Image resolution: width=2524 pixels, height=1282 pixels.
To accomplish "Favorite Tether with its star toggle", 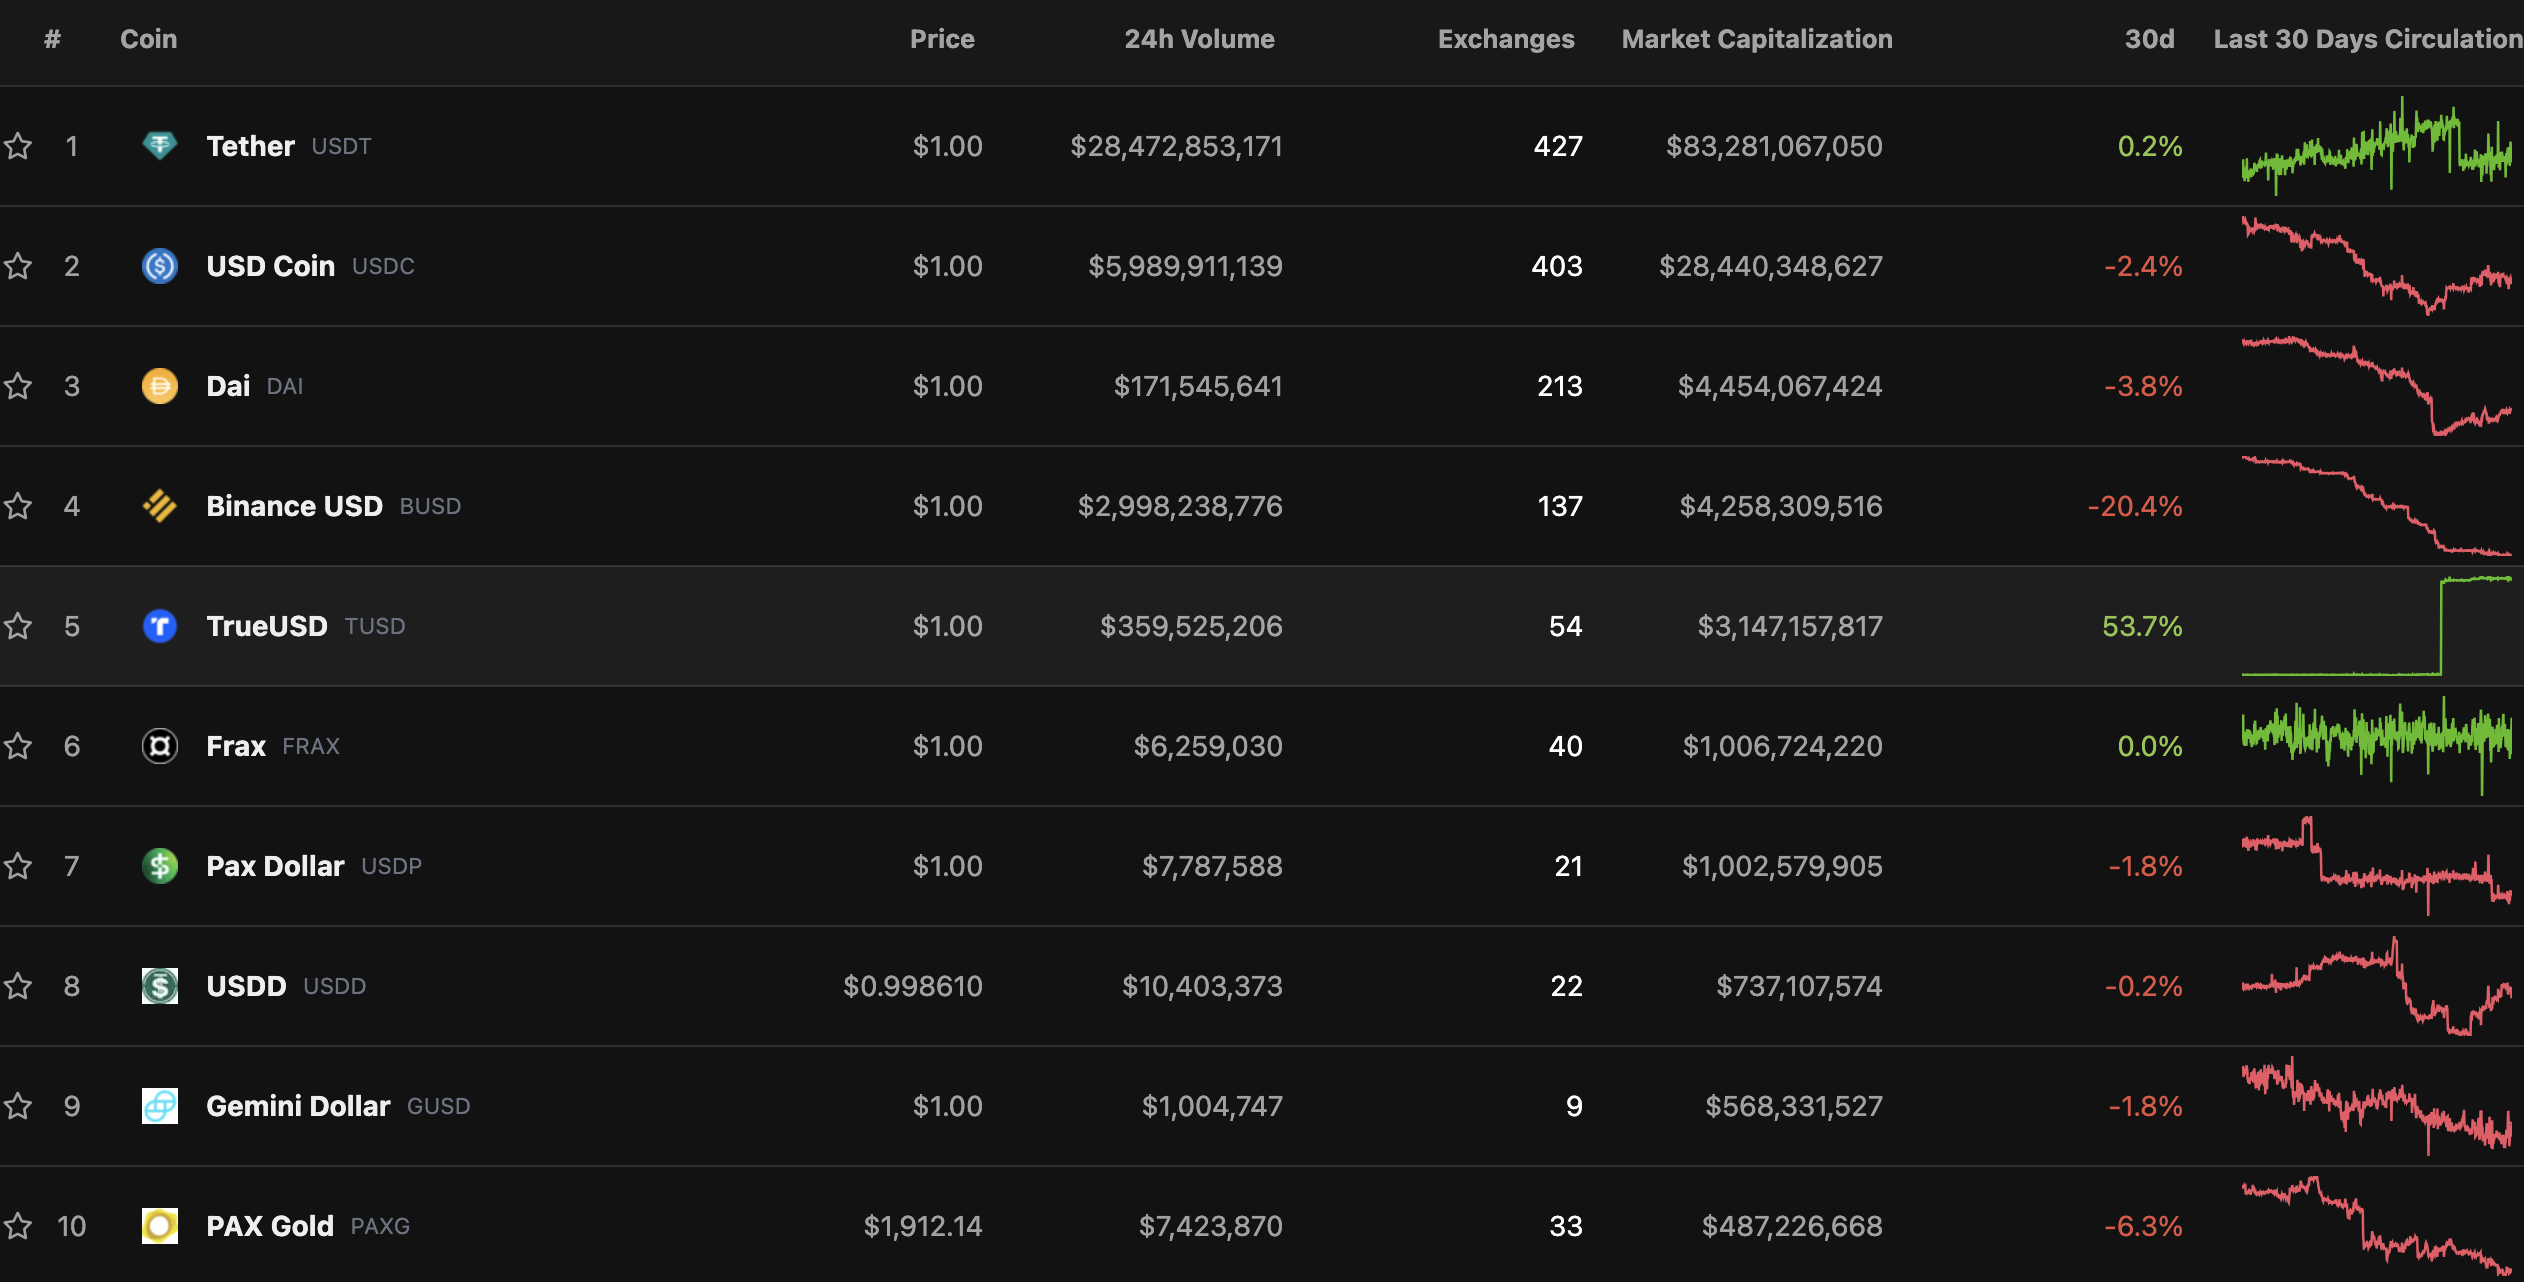I will pos(18,146).
